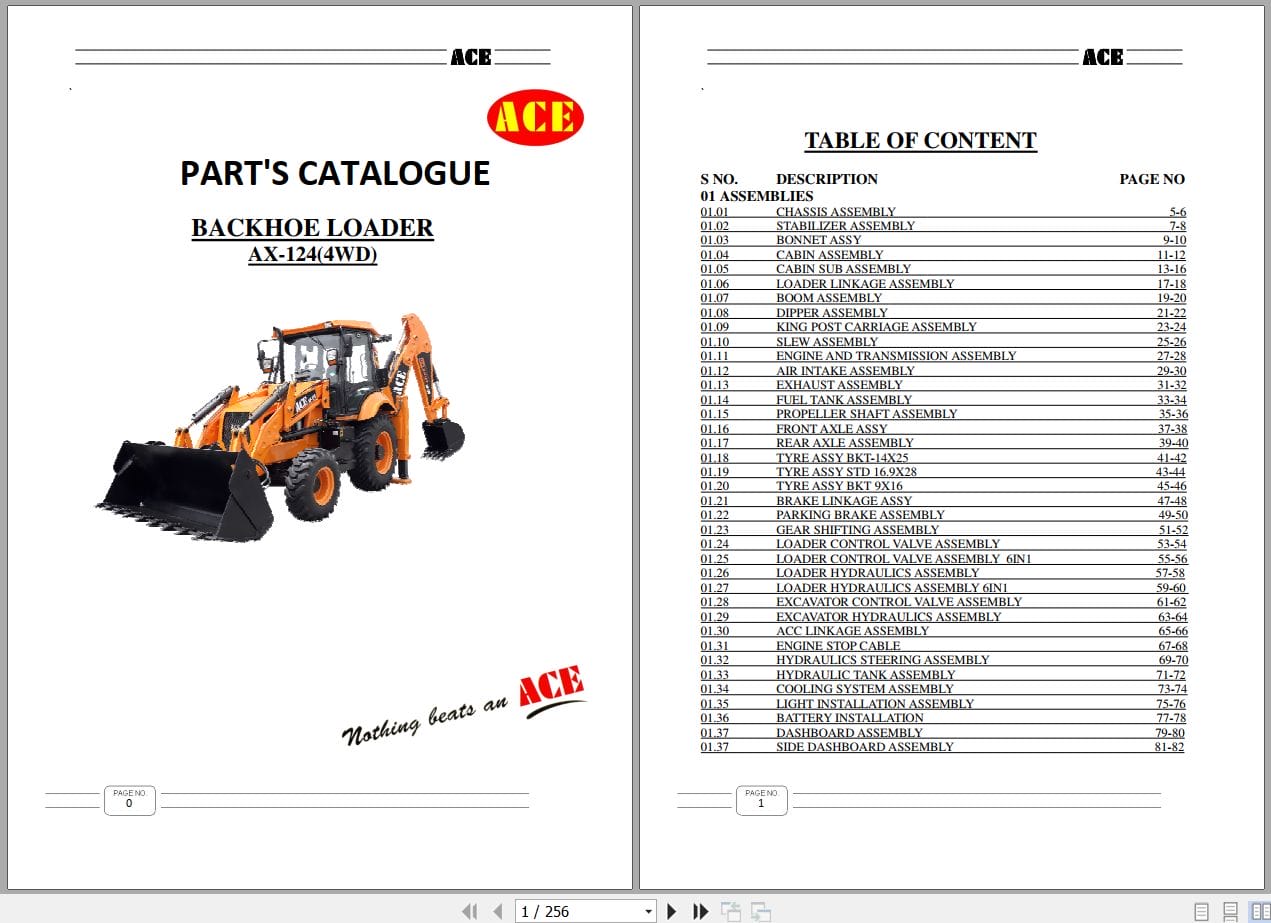Click serial number 01.04 in contents
The width and height of the screenshot is (1271, 923).
click(714, 255)
